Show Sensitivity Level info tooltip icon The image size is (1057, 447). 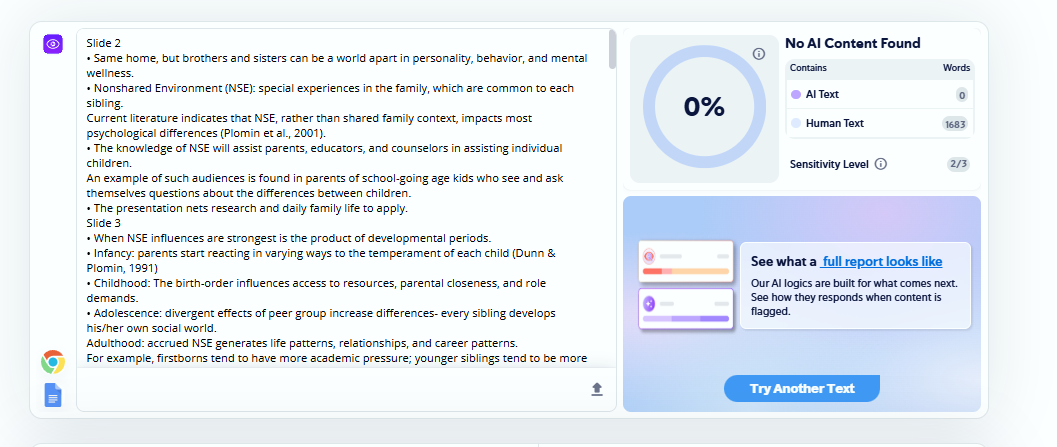tap(880, 164)
